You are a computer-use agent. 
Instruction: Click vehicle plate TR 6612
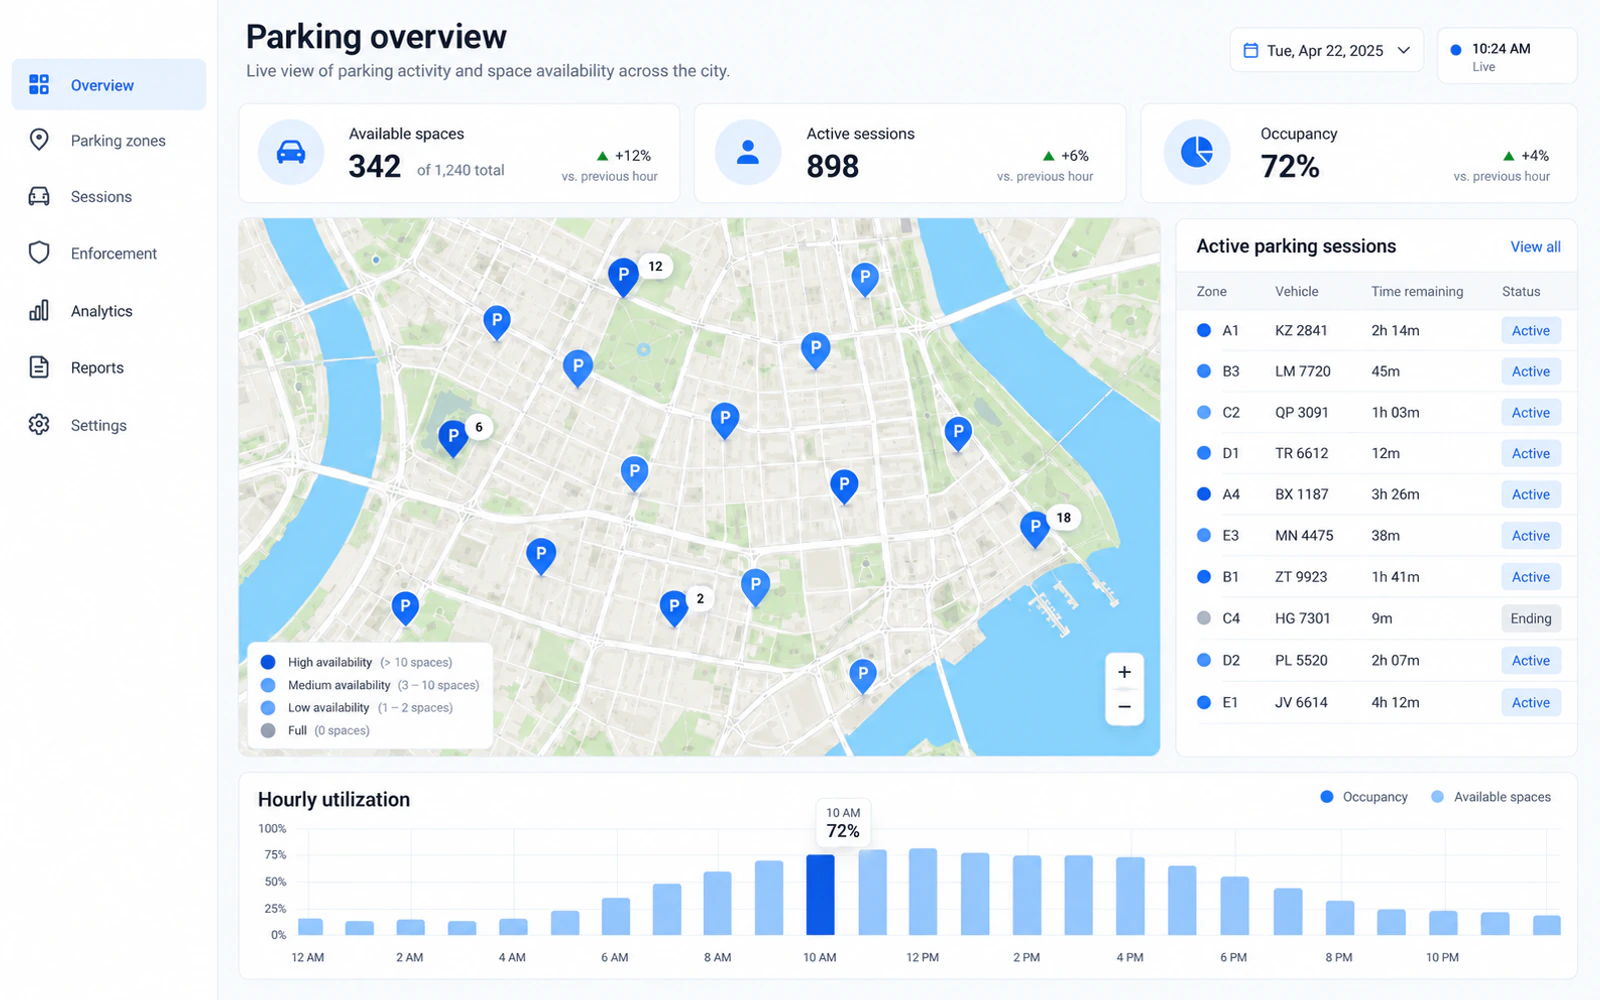[1301, 453]
